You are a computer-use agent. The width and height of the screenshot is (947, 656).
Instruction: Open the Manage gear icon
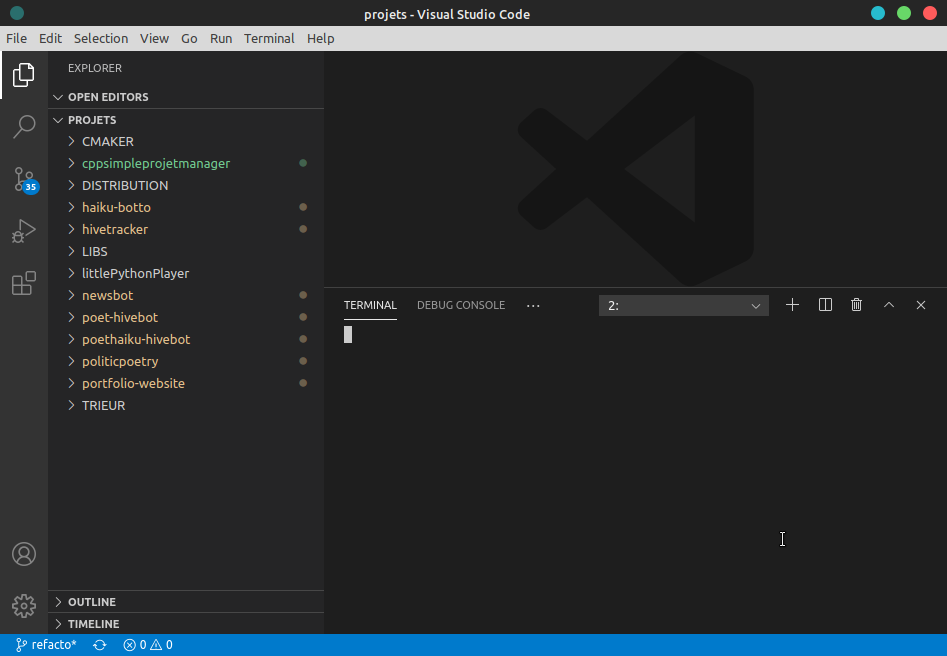24,605
